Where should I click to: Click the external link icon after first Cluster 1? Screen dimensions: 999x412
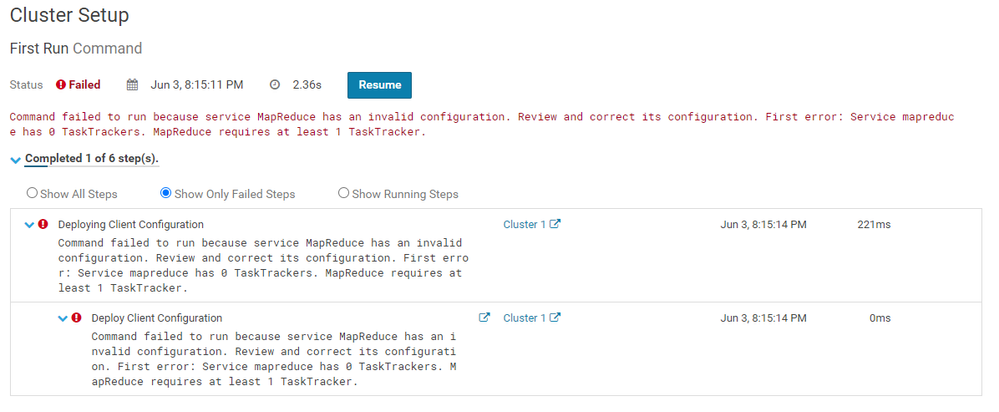555,224
